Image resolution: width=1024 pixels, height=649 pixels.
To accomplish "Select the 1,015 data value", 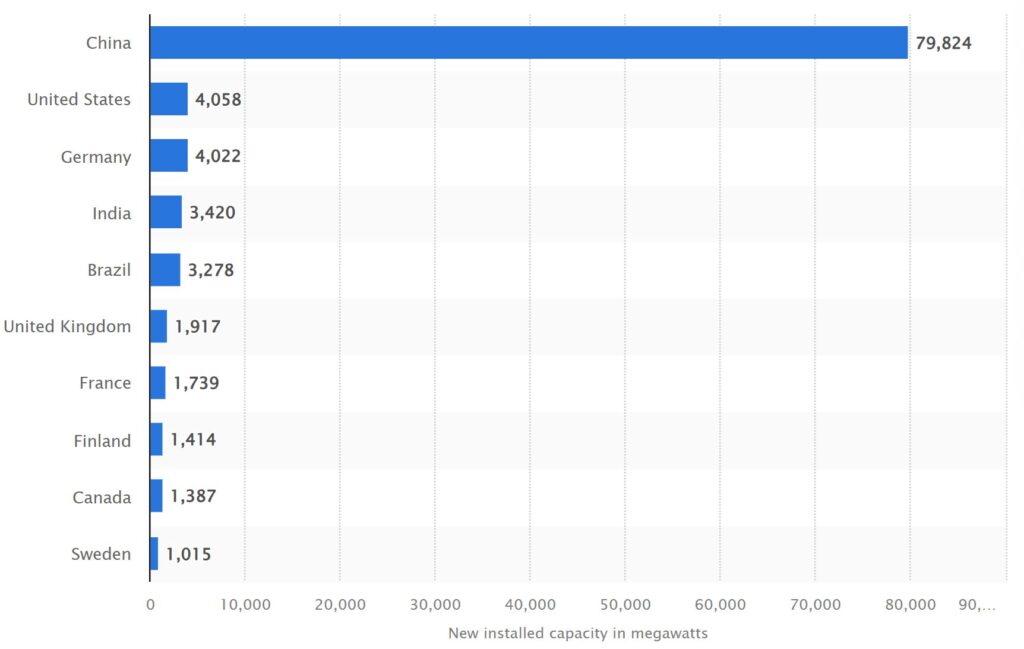I will [x=188, y=554].
